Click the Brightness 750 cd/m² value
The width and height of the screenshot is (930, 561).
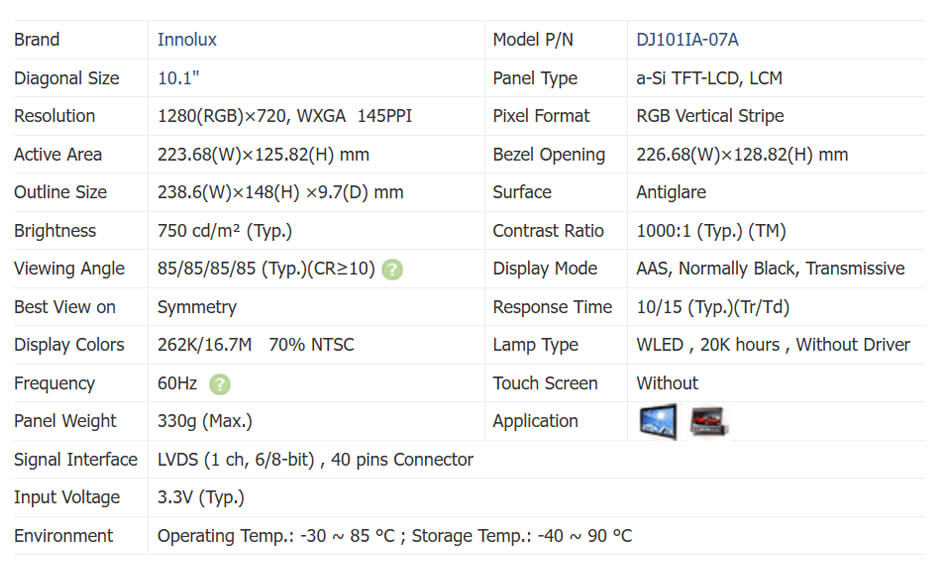(225, 231)
